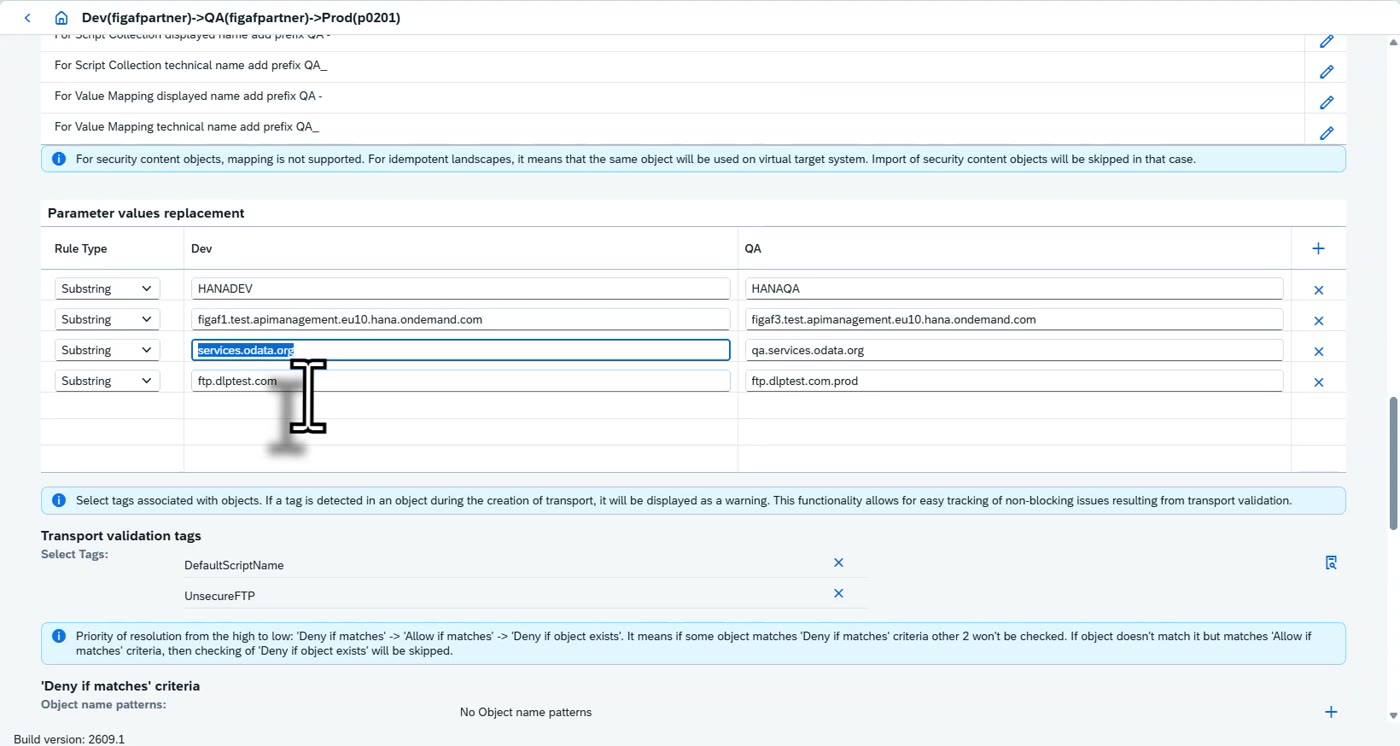Add an Object name pattern

(1331, 712)
